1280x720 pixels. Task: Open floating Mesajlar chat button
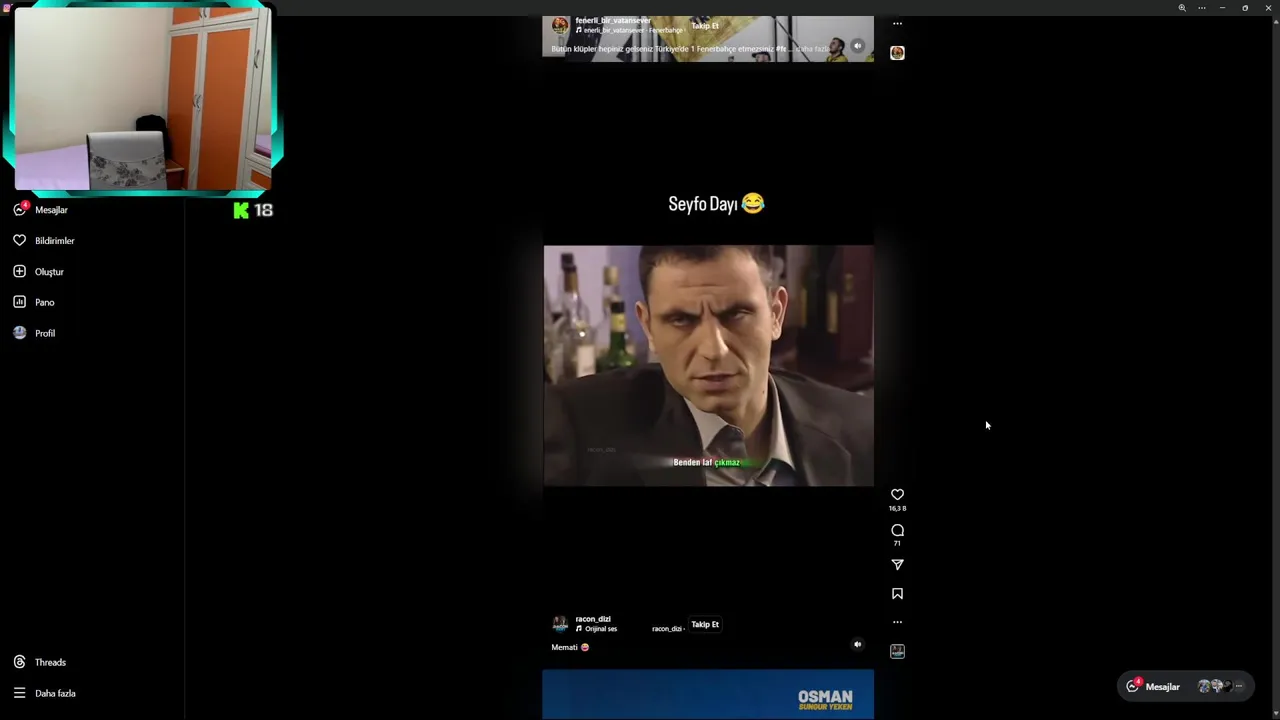[x=1184, y=686]
